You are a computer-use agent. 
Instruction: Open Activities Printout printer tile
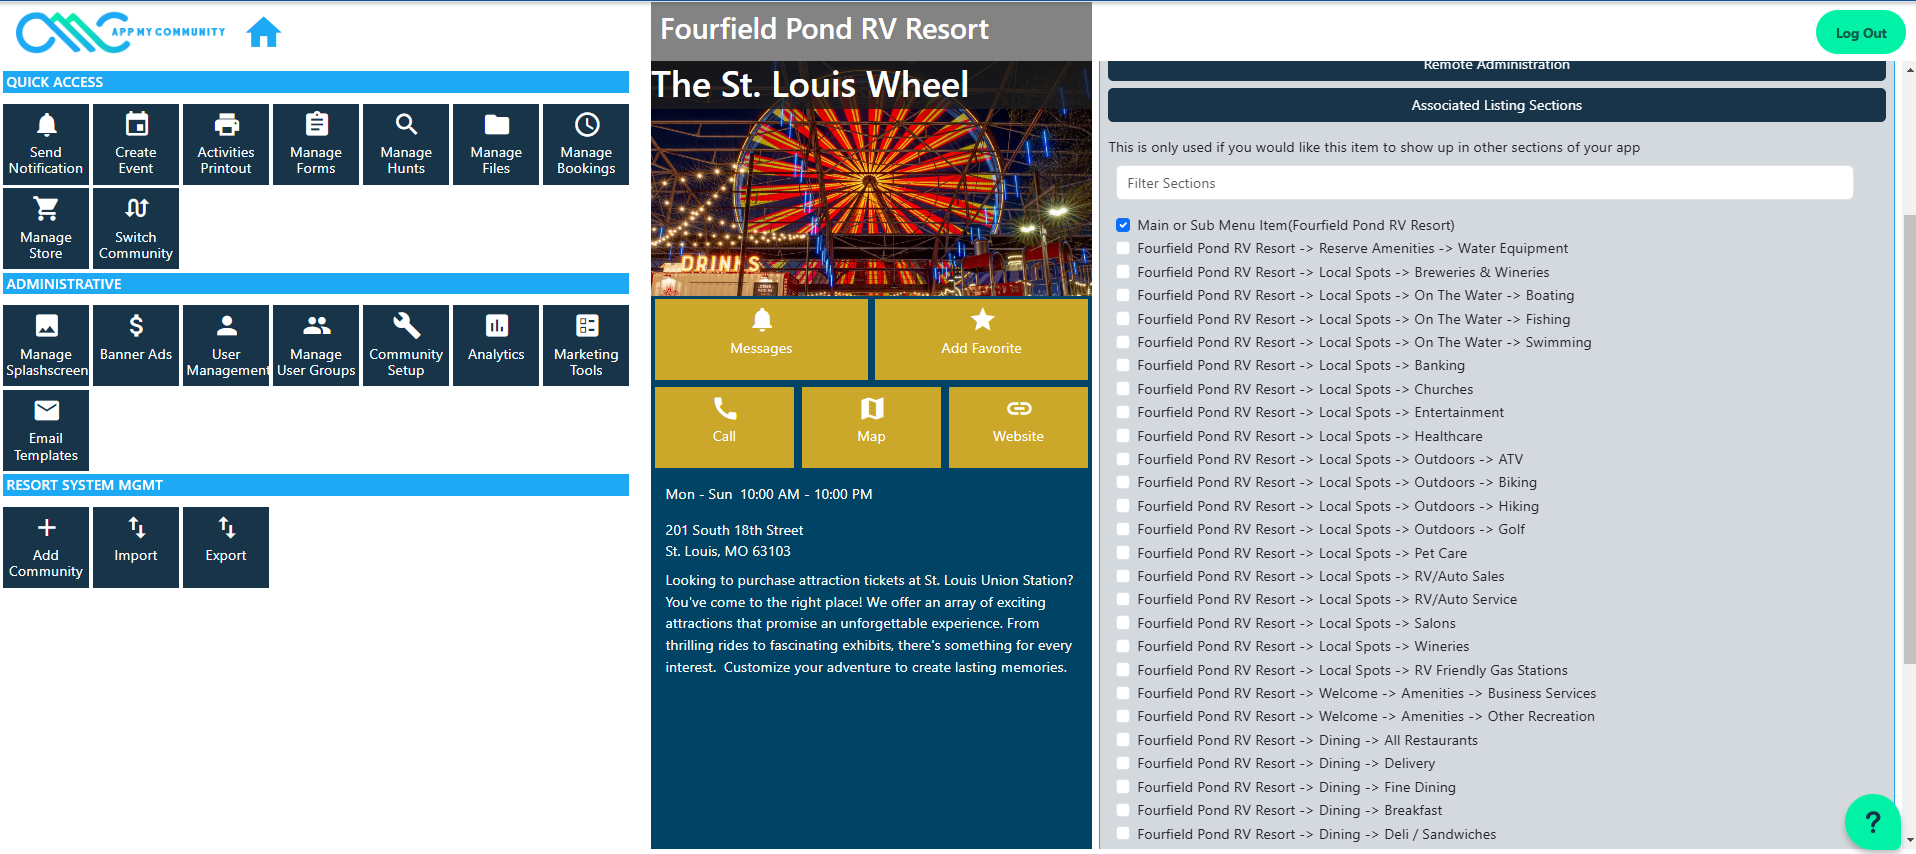click(226, 144)
